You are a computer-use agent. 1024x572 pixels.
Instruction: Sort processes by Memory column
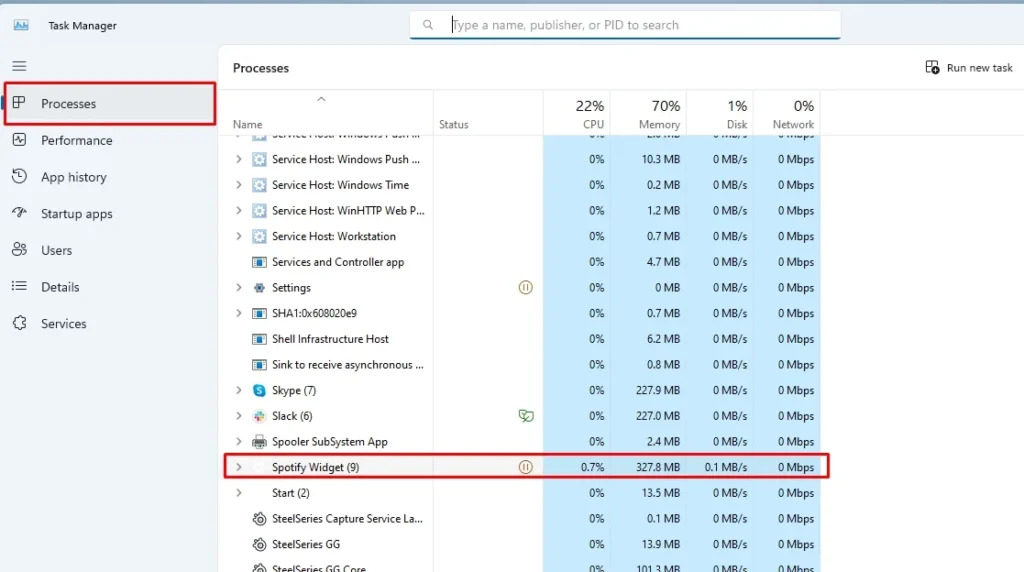[x=648, y=114]
